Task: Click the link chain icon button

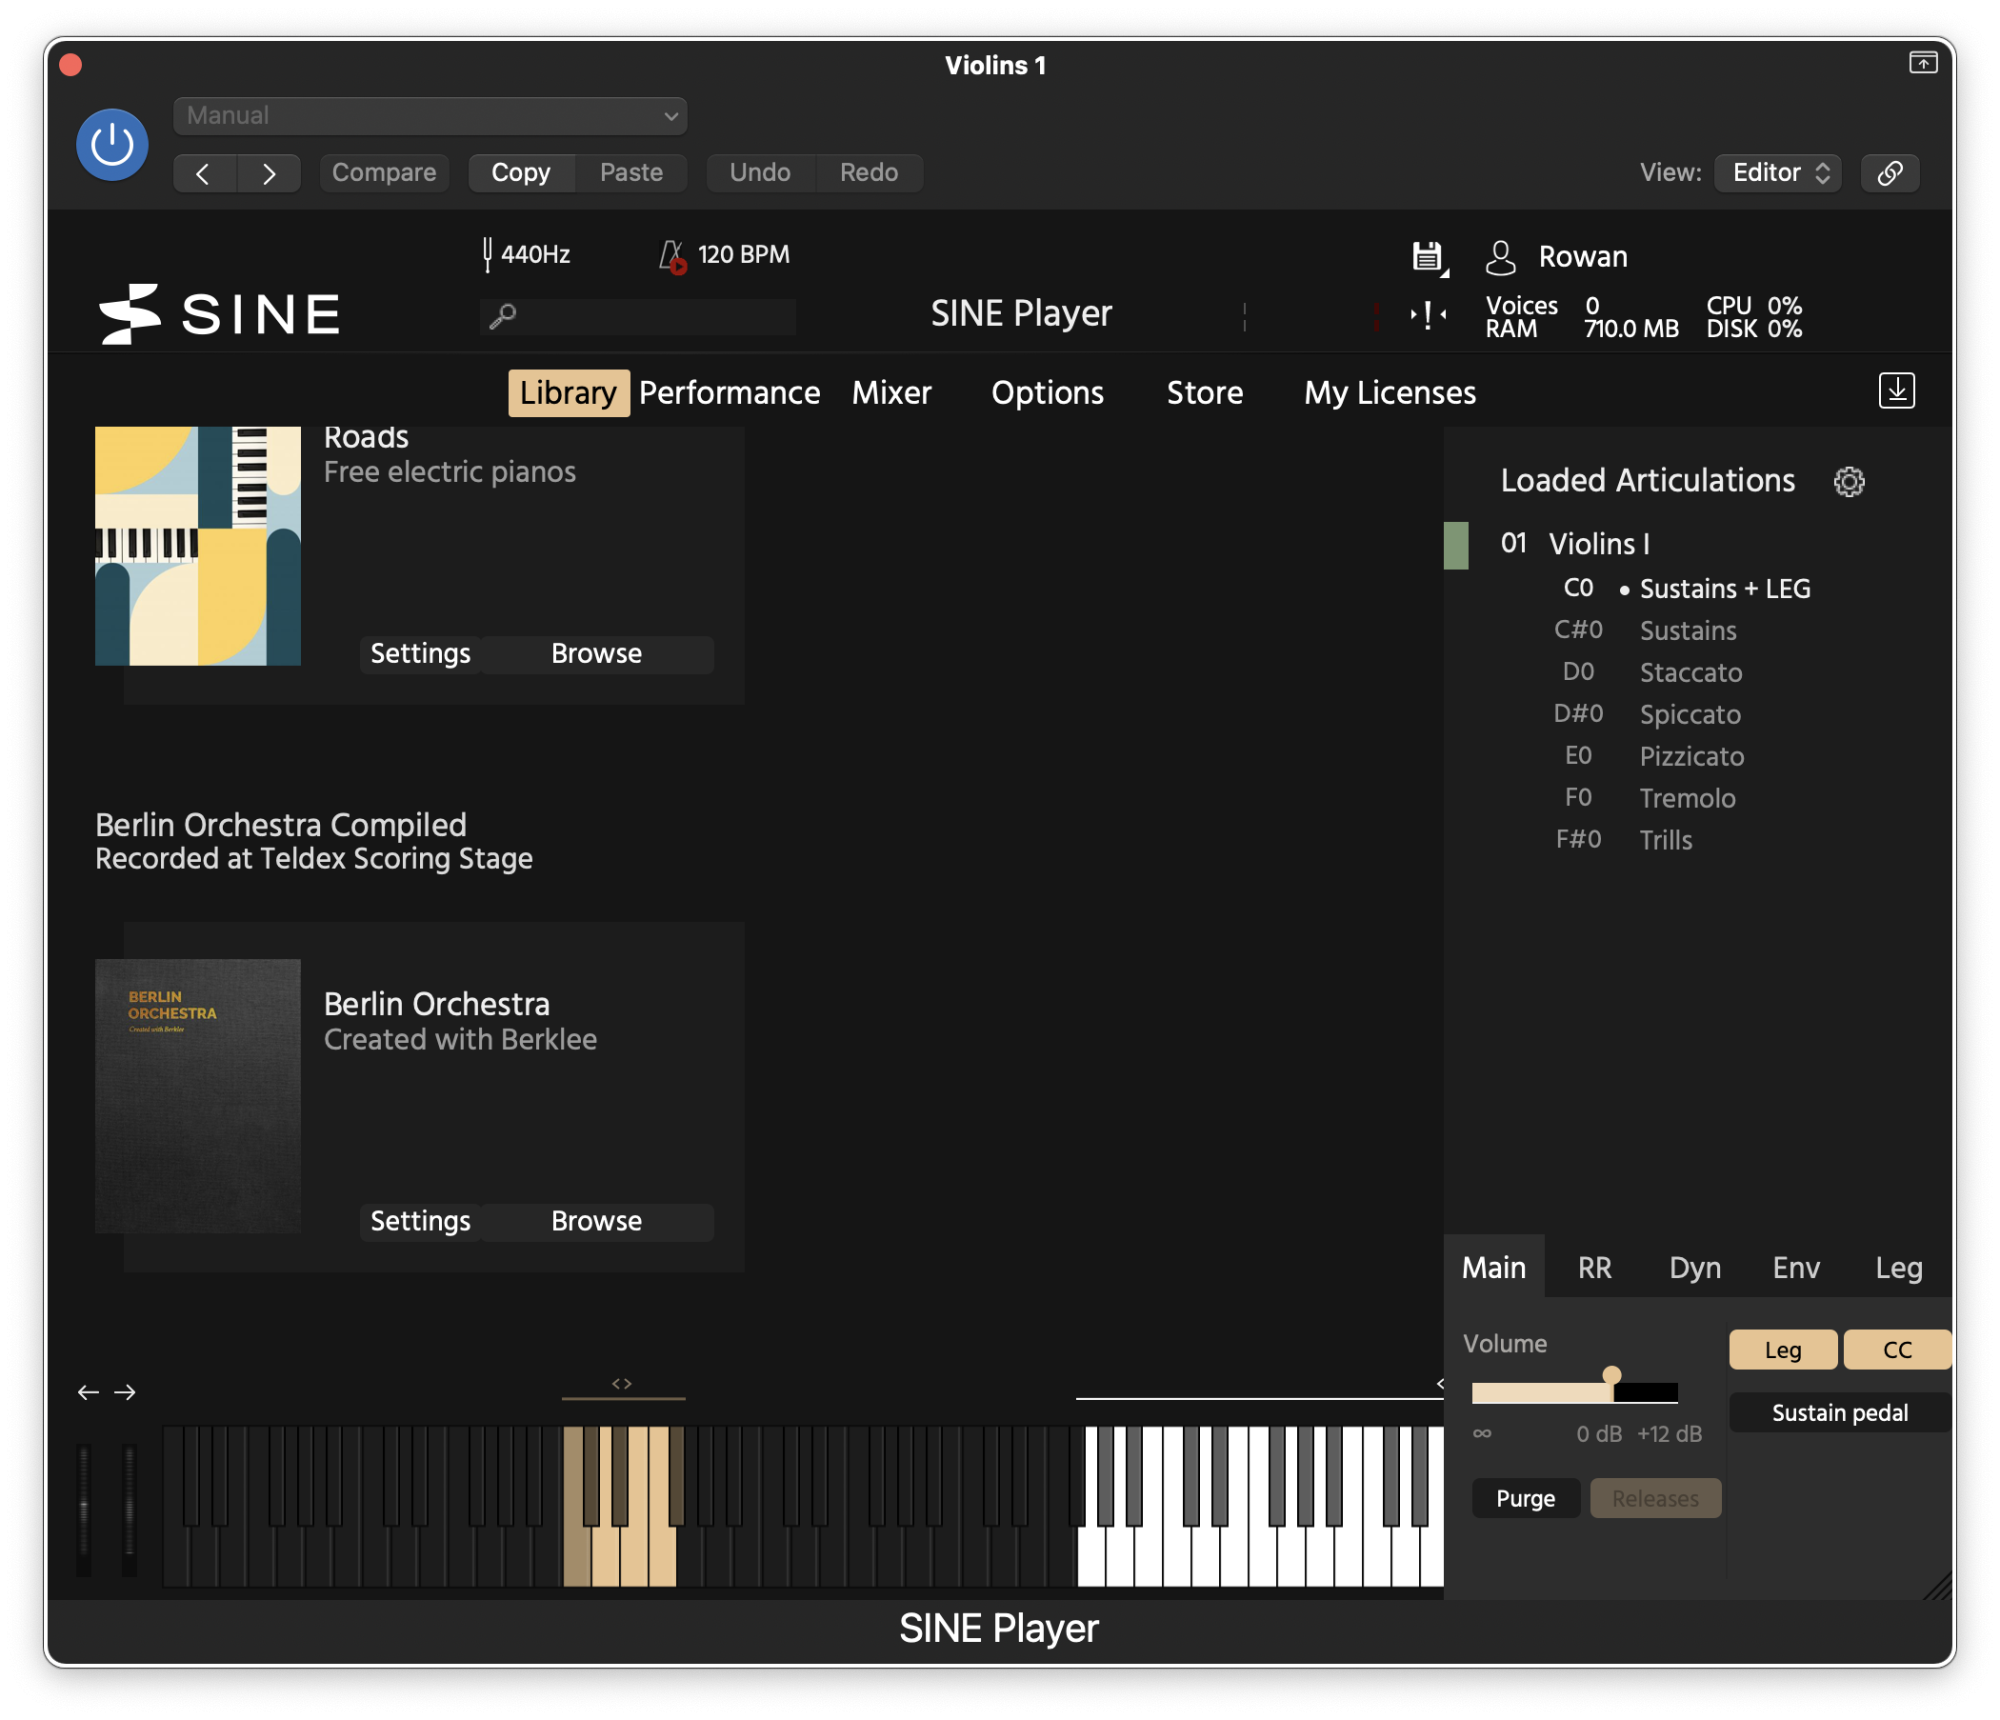Action: coord(1889,173)
